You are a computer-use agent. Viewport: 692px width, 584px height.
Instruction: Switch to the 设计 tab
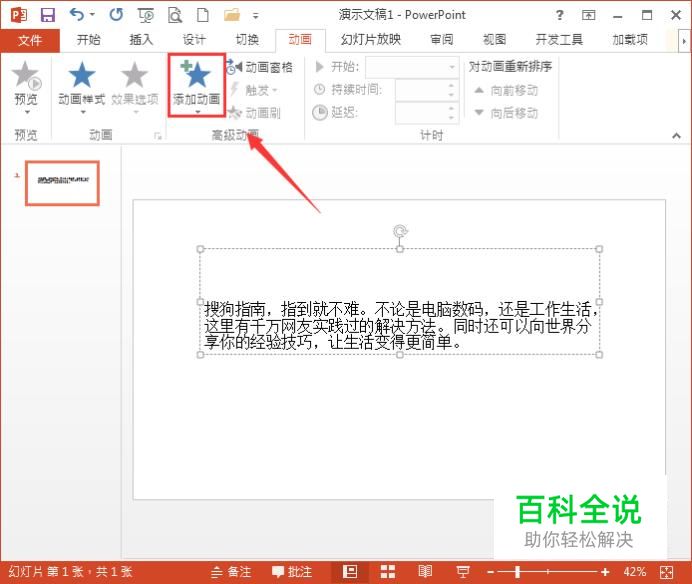pos(194,40)
